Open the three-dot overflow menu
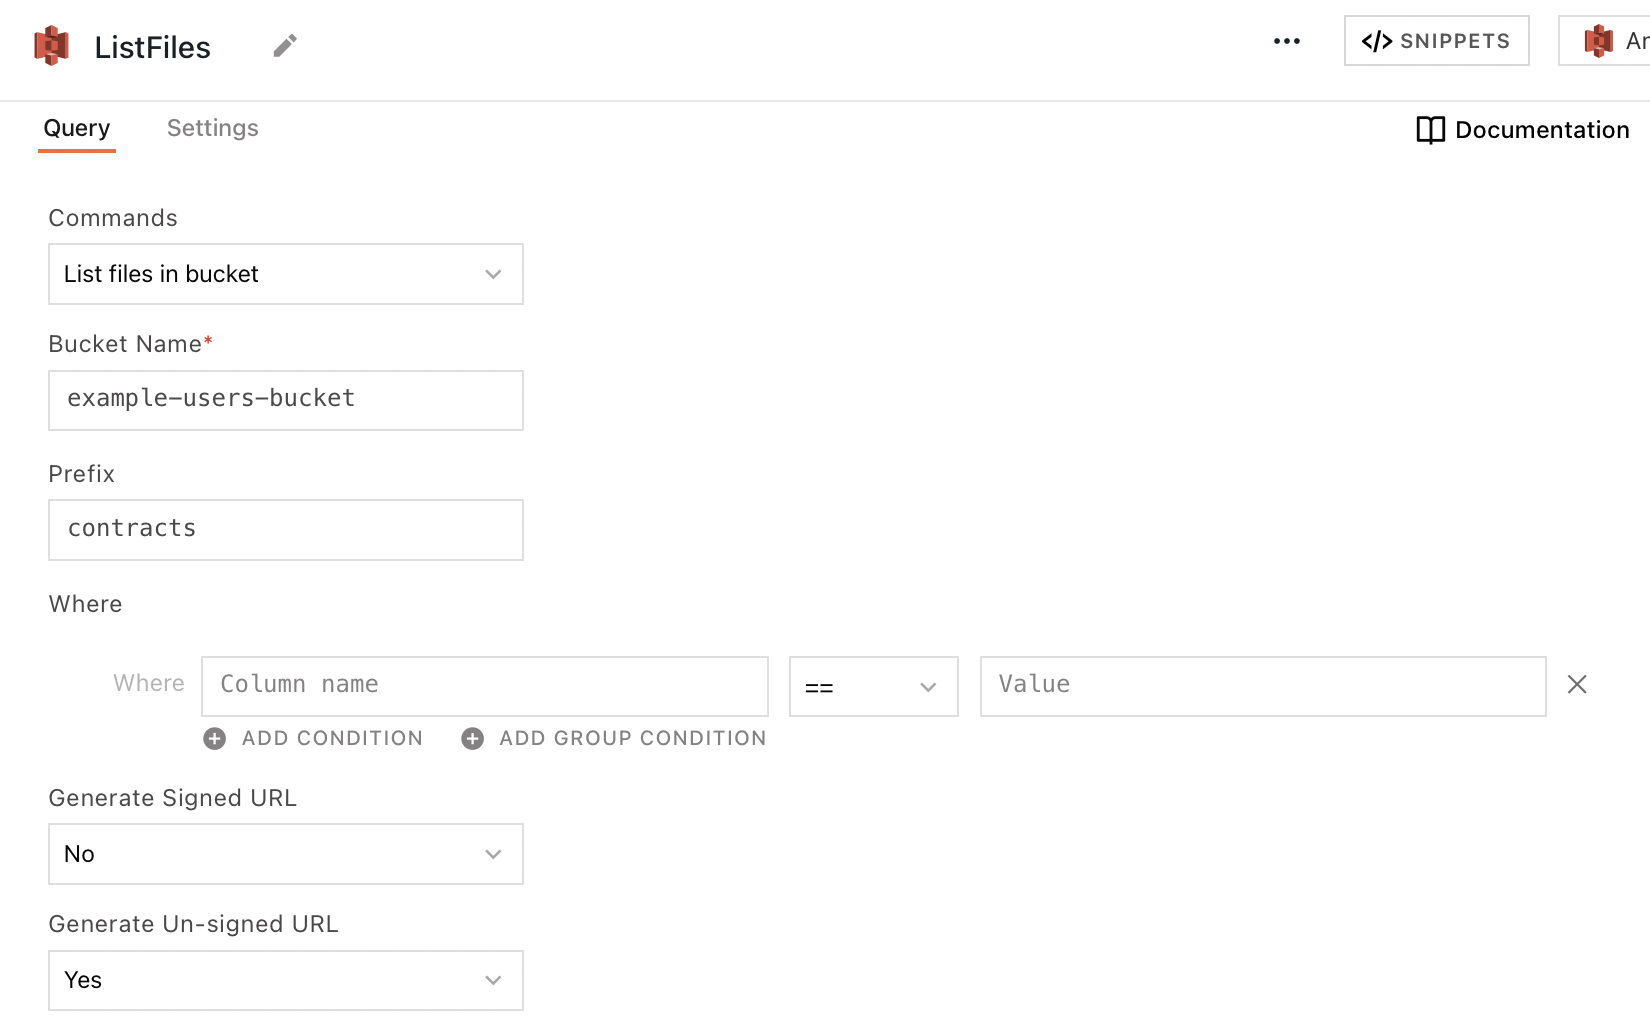Image resolution: width=1650 pixels, height=1034 pixels. (1286, 41)
